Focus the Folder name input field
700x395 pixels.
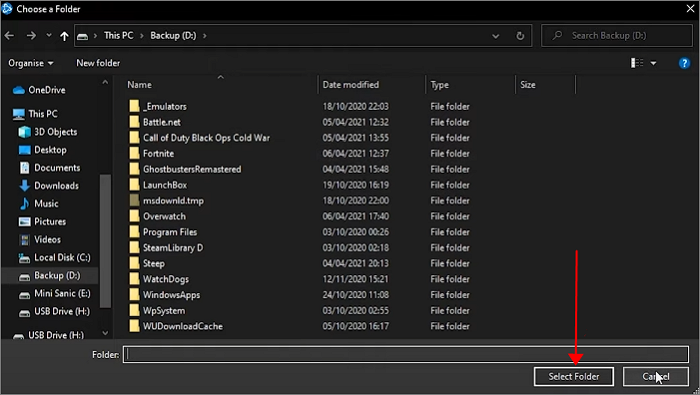click(406, 354)
